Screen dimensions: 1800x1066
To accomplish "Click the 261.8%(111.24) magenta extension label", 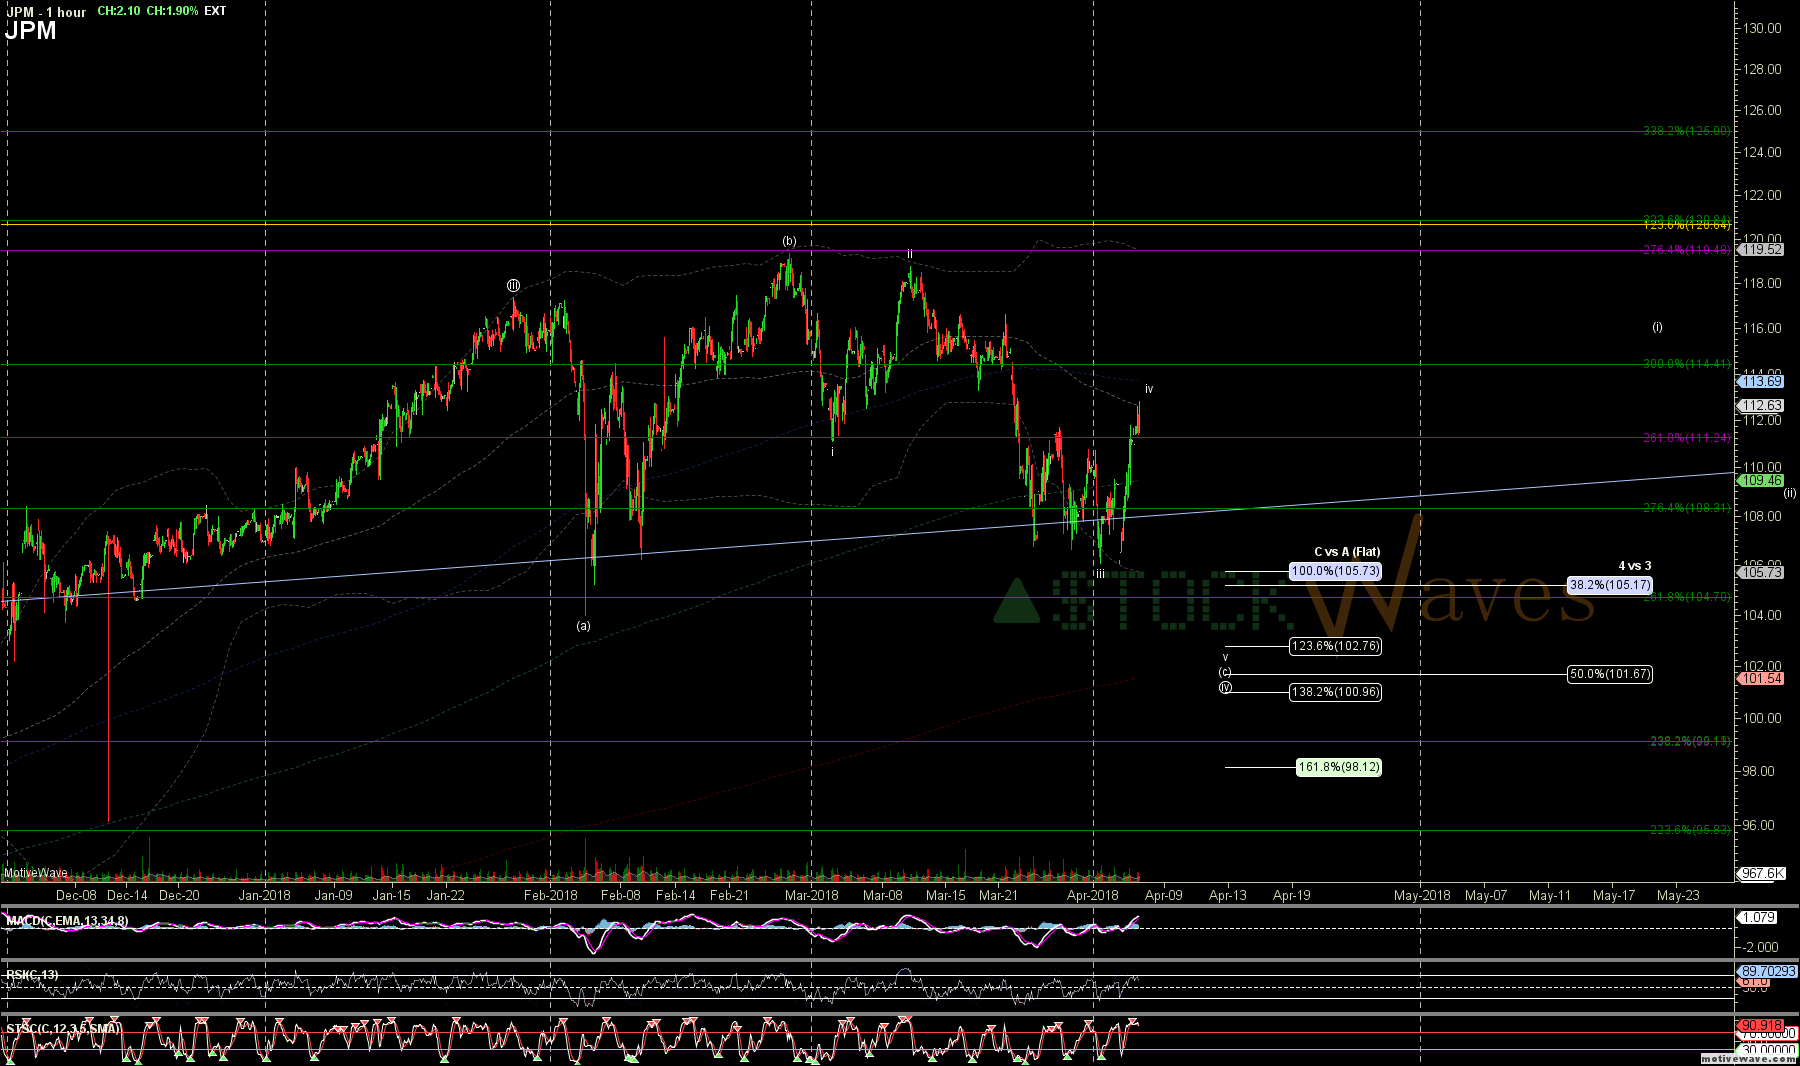I will point(1687,438).
